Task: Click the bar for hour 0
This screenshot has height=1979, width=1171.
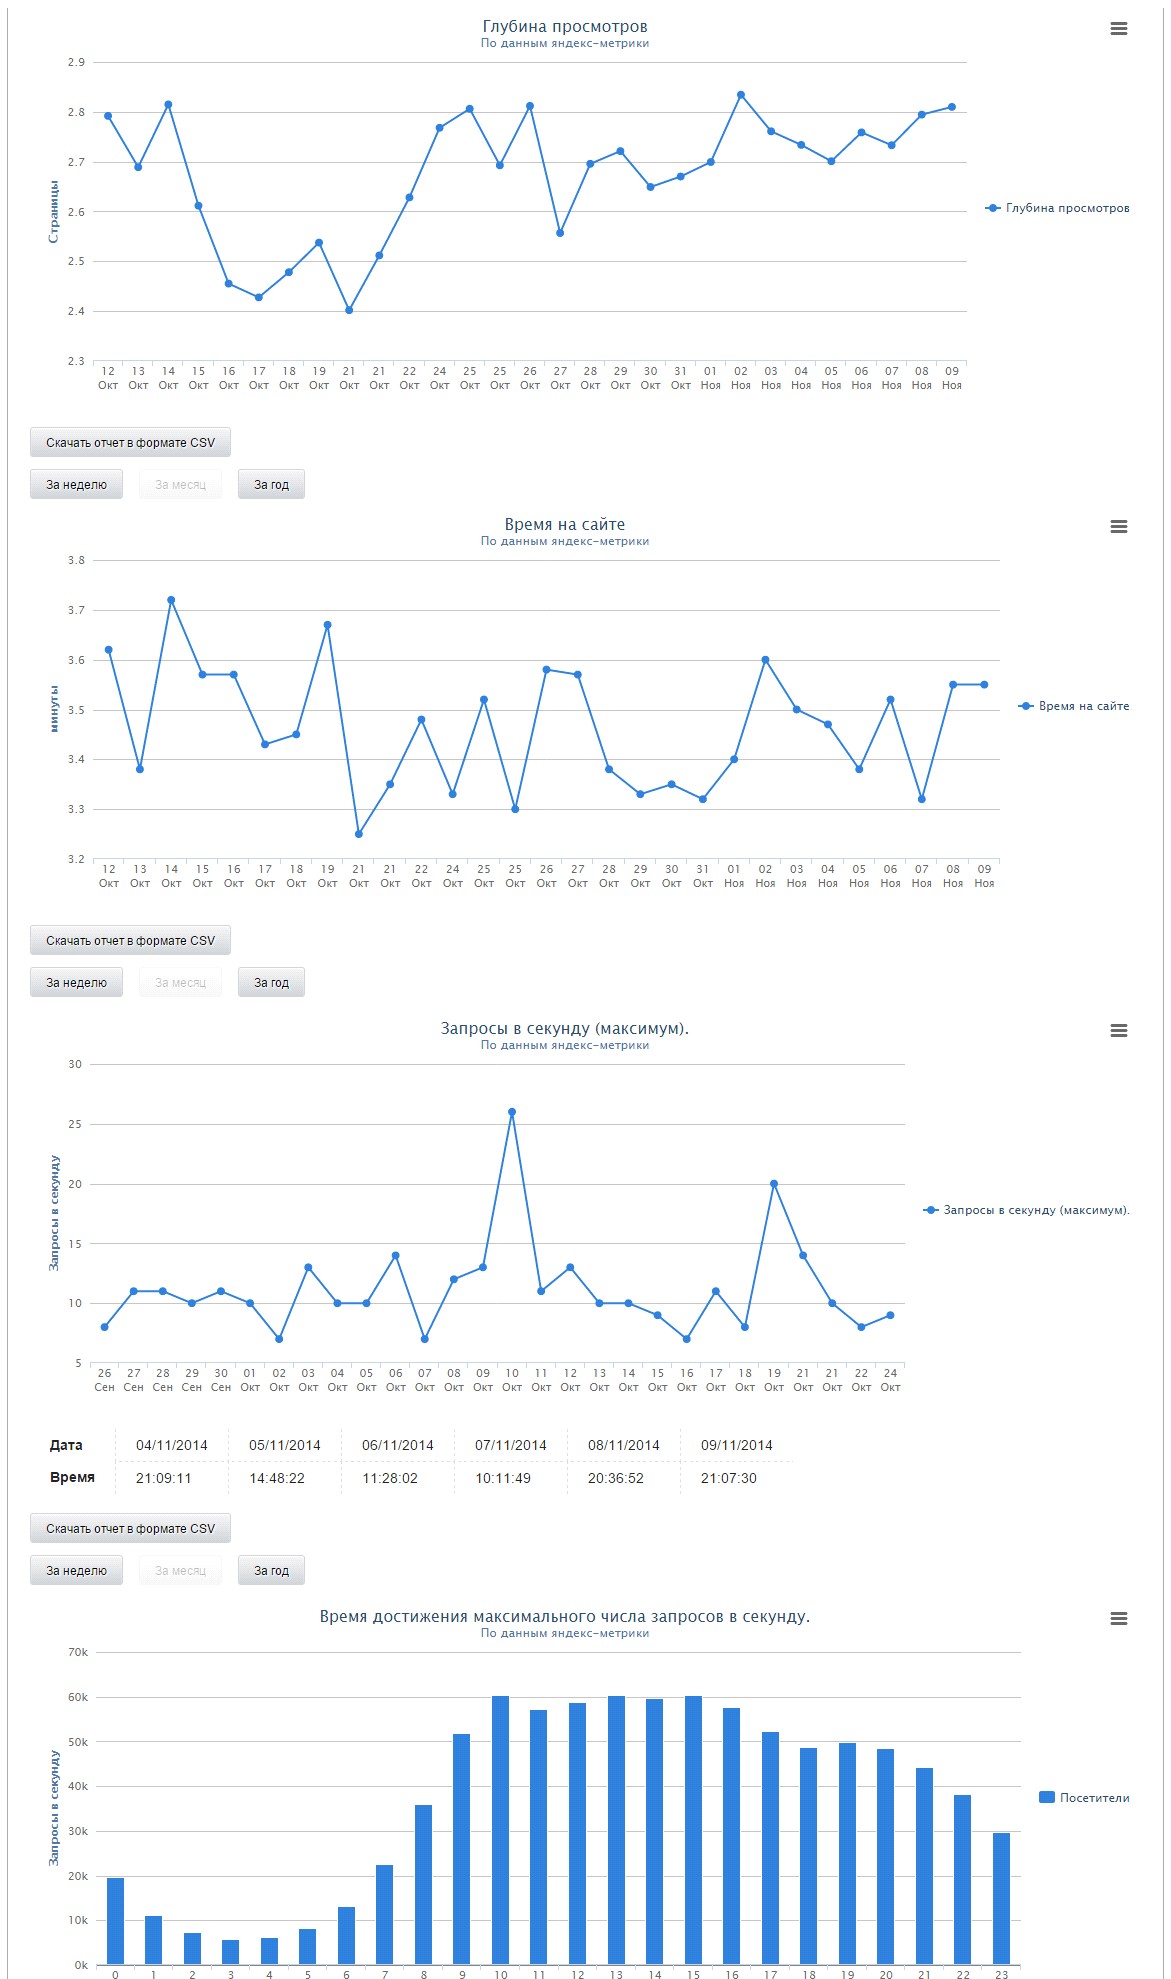Action: [x=115, y=1920]
